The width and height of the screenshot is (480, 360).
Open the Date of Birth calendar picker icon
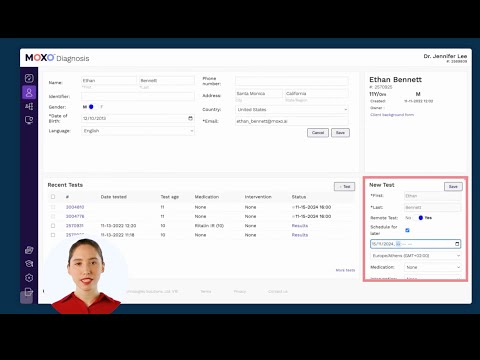coord(190,118)
